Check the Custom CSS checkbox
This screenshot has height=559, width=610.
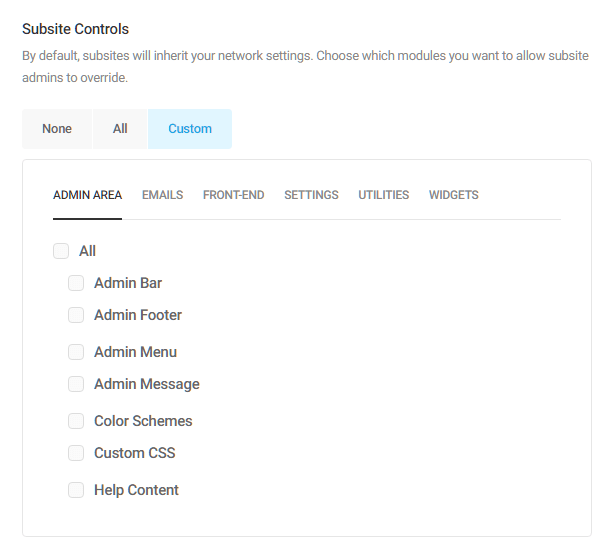pos(76,453)
